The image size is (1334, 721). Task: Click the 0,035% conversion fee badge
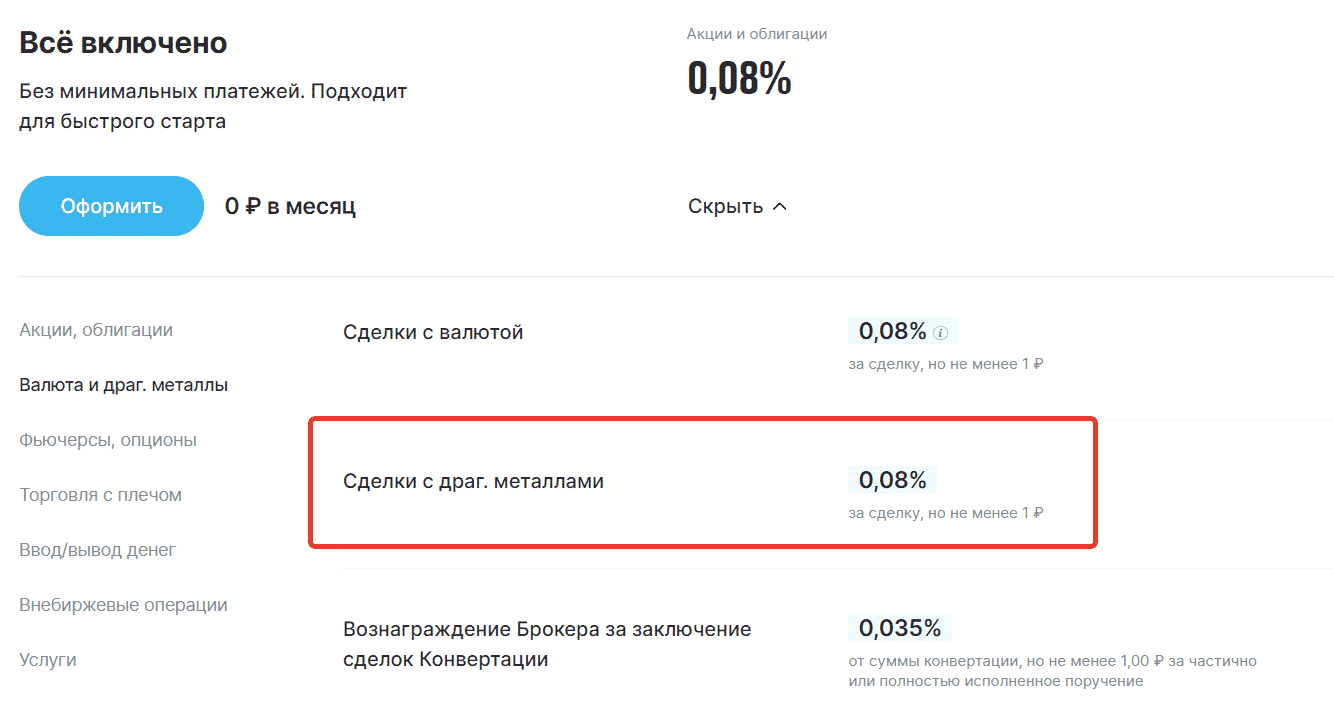[x=899, y=628]
